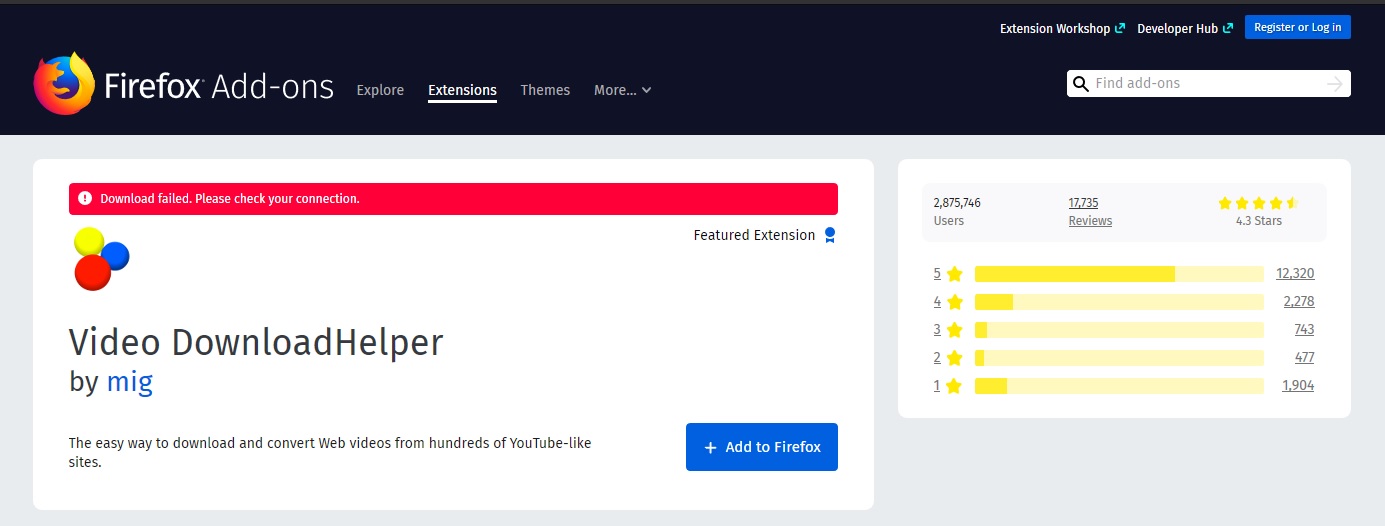Click the four-star rating bar
The width and height of the screenshot is (1385, 526).
point(1119,302)
